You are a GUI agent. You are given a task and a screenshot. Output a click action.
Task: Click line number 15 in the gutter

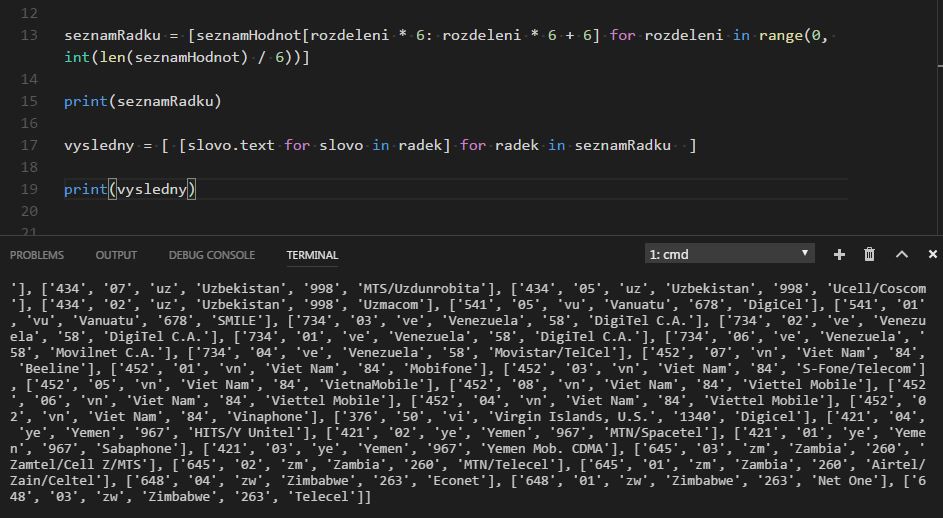(29, 101)
